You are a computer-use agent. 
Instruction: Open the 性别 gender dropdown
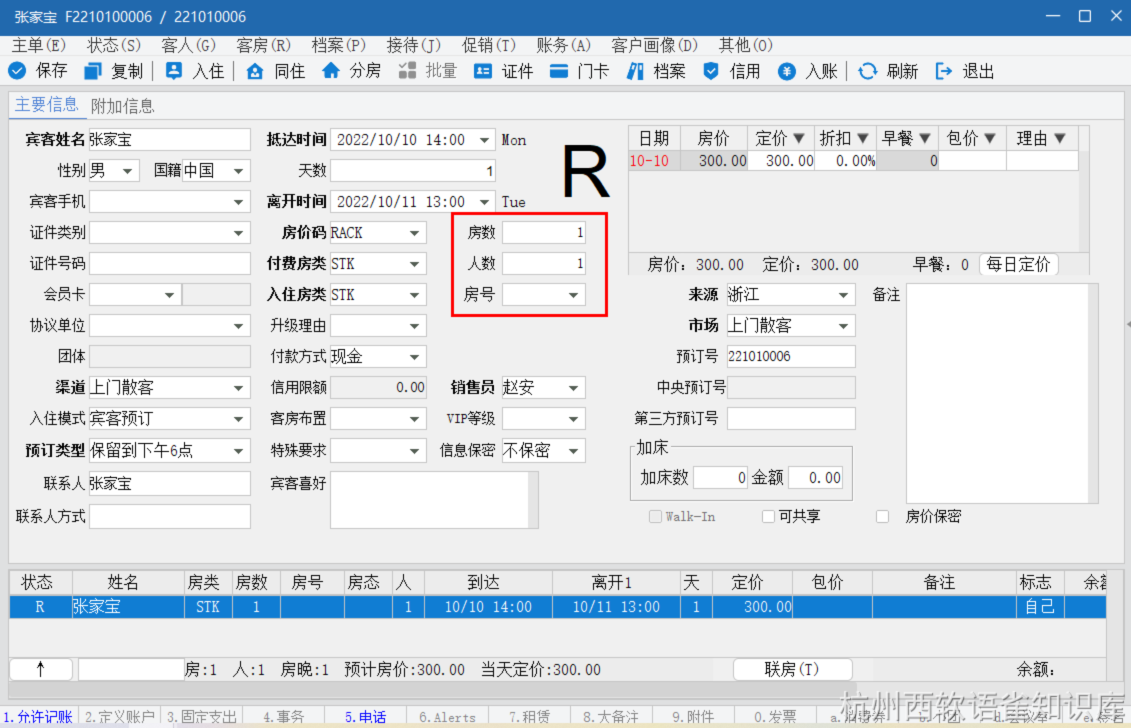click(x=128, y=171)
